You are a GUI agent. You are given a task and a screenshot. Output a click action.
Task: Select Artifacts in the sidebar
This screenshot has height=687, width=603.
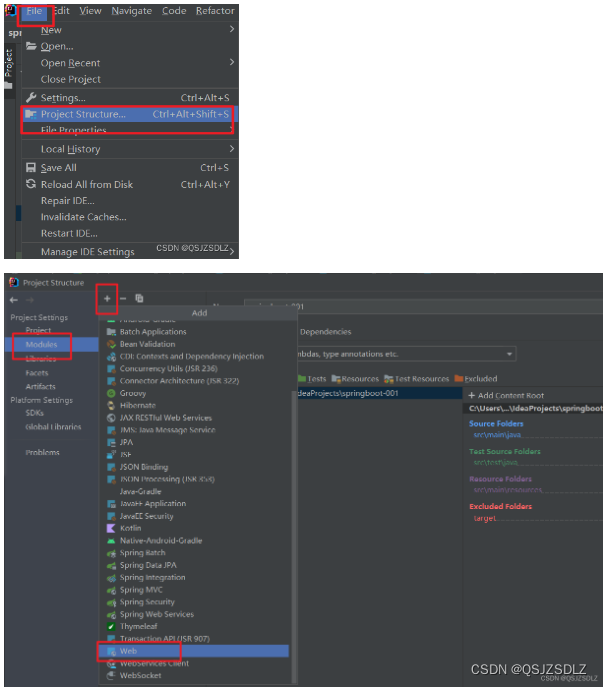pyautogui.click(x=40, y=386)
